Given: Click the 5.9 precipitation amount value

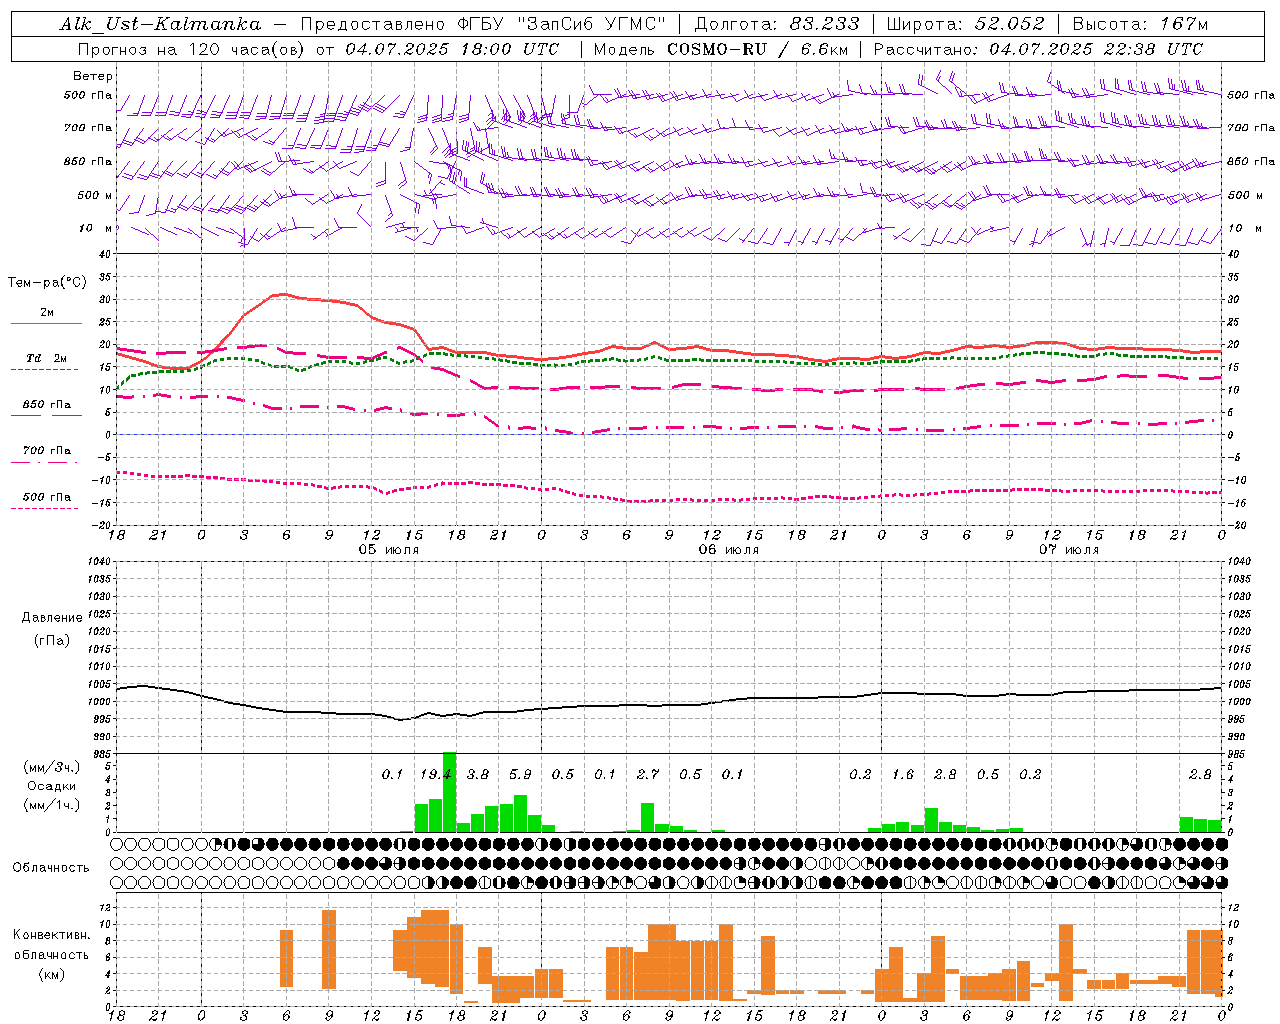Looking at the screenshot, I should pos(520,774).
